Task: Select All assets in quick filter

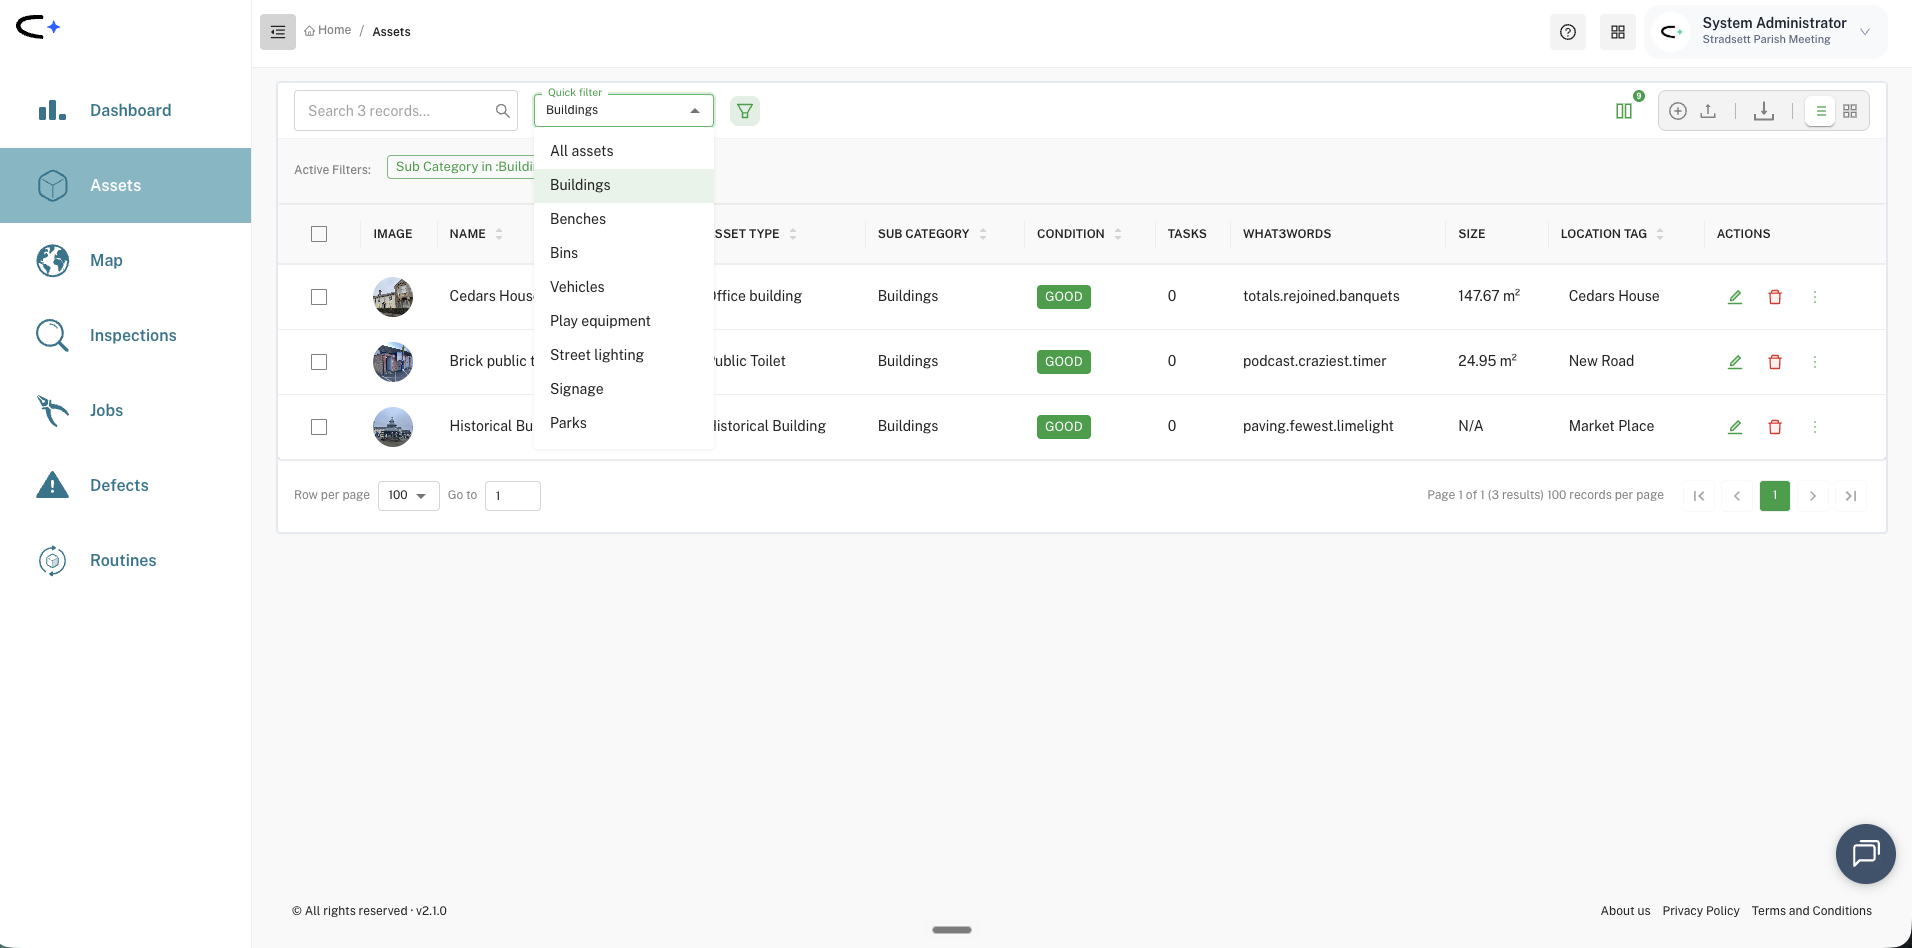Action: coord(624,151)
